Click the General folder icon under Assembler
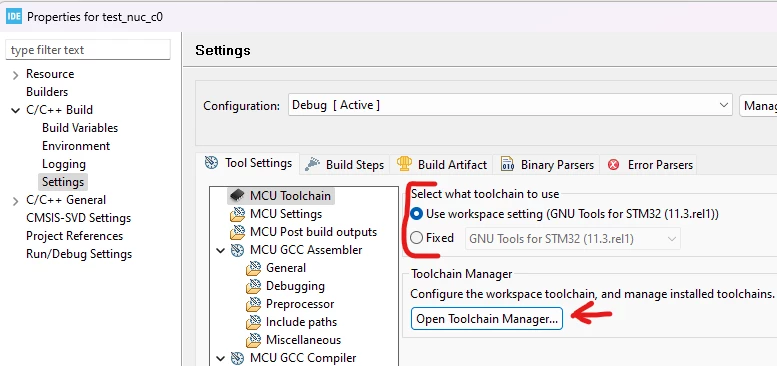The height and width of the screenshot is (366, 777). click(x=253, y=268)
